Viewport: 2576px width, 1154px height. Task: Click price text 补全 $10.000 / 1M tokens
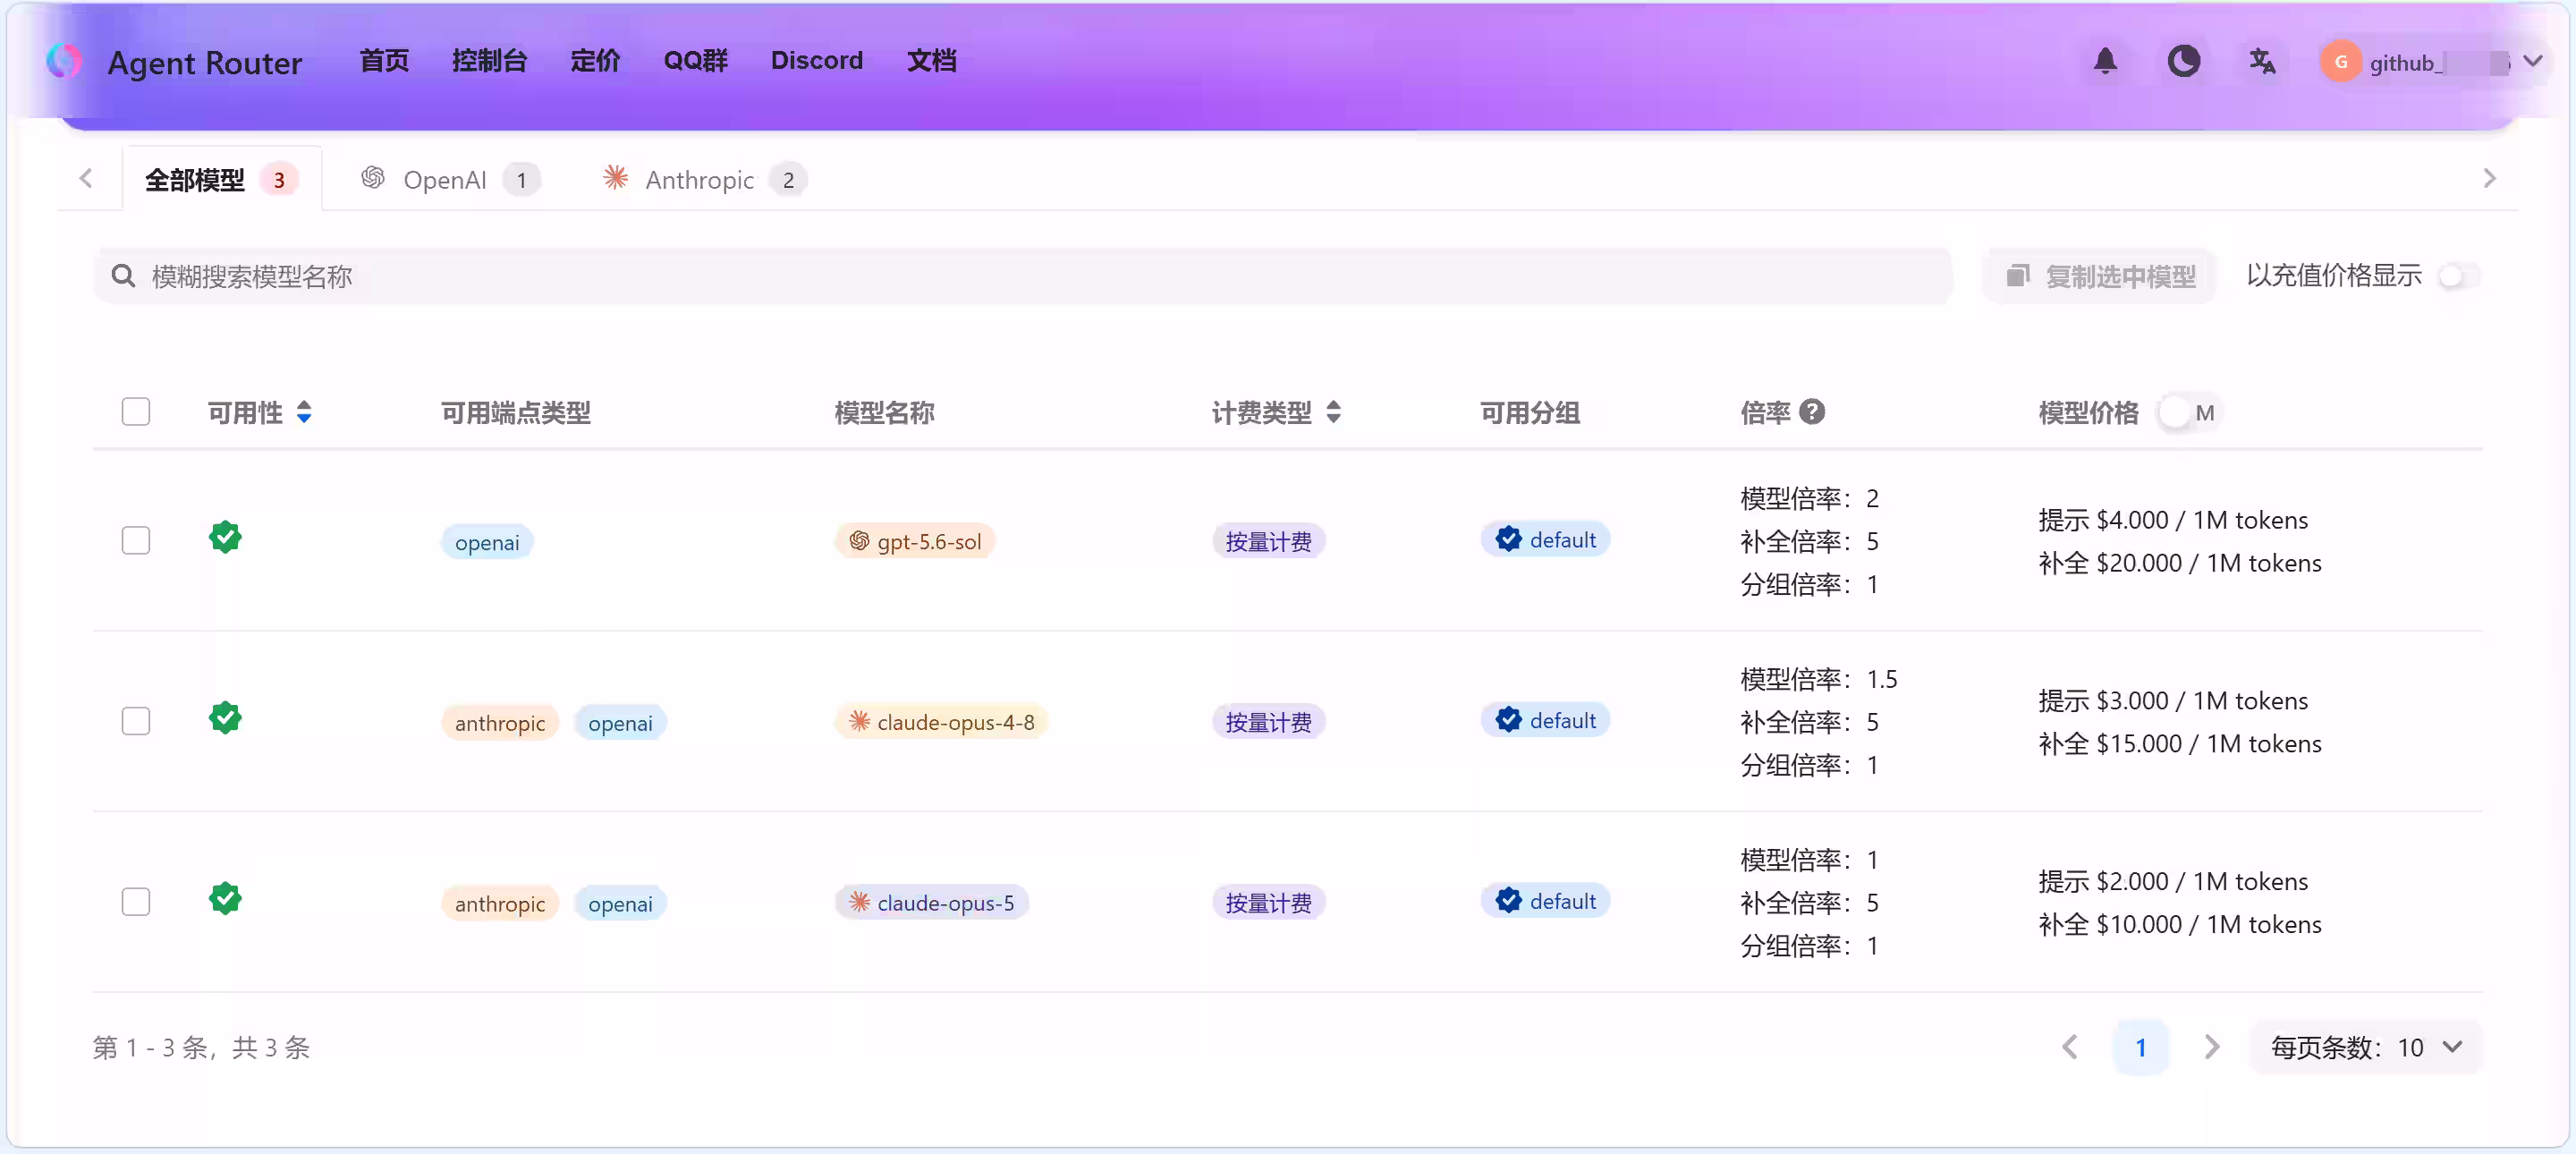point(2180,925)
